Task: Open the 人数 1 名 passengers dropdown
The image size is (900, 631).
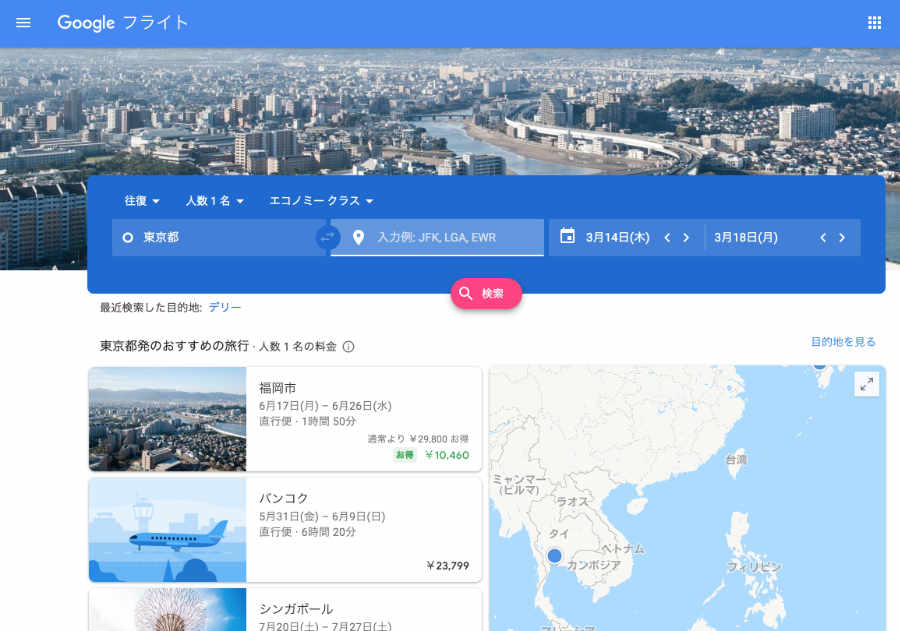Action: [215, 201]
